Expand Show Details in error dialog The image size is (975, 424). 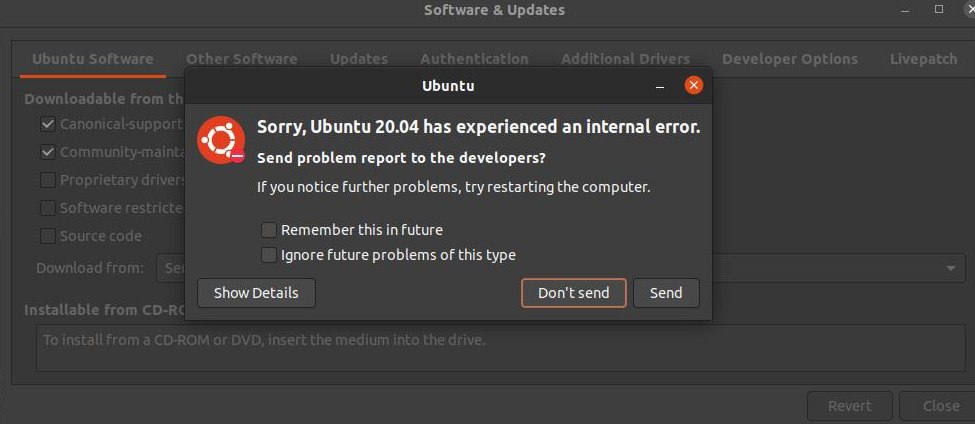[x=256, y=293]
